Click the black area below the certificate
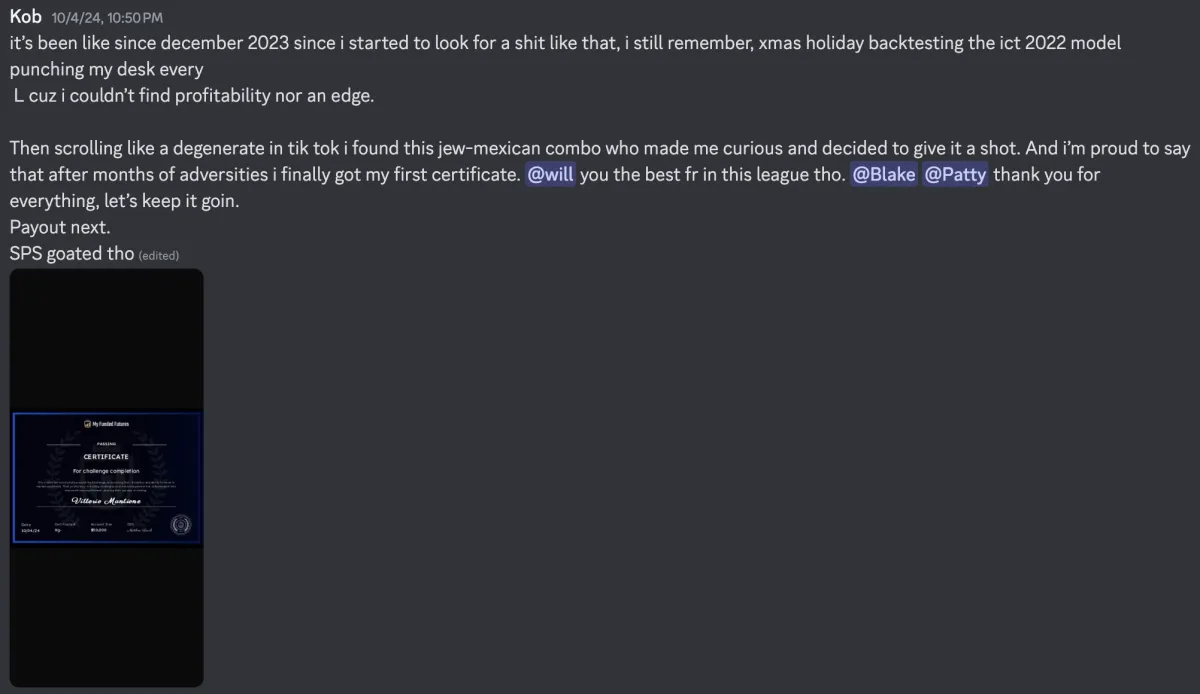 (x=106, y=615)
